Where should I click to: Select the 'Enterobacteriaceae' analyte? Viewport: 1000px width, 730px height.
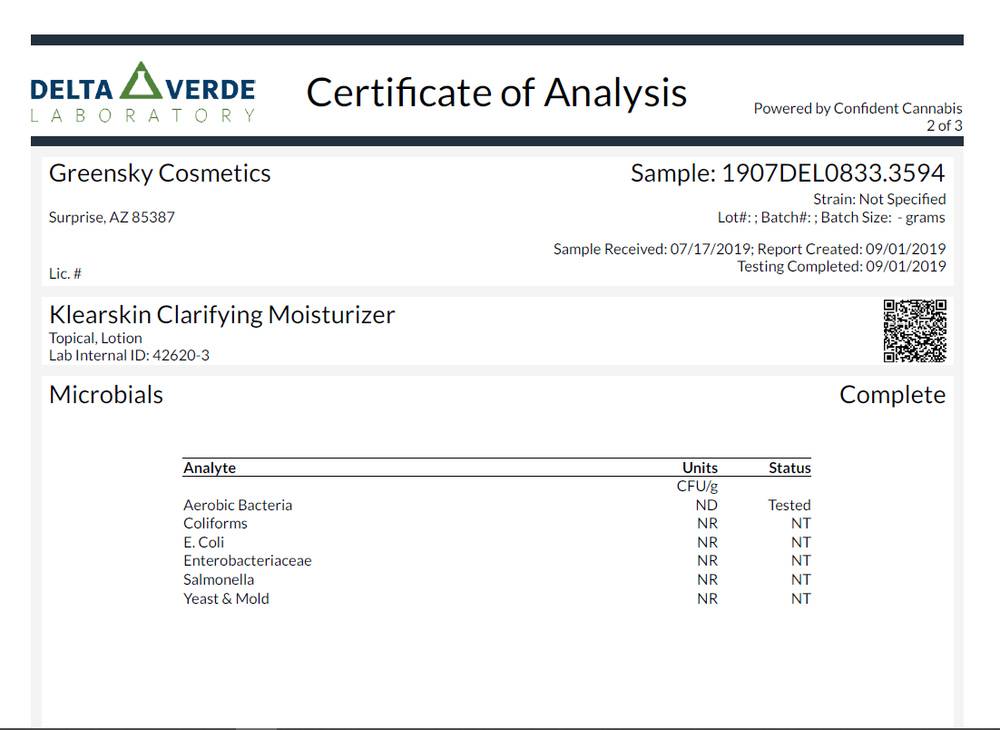(247, 560)
